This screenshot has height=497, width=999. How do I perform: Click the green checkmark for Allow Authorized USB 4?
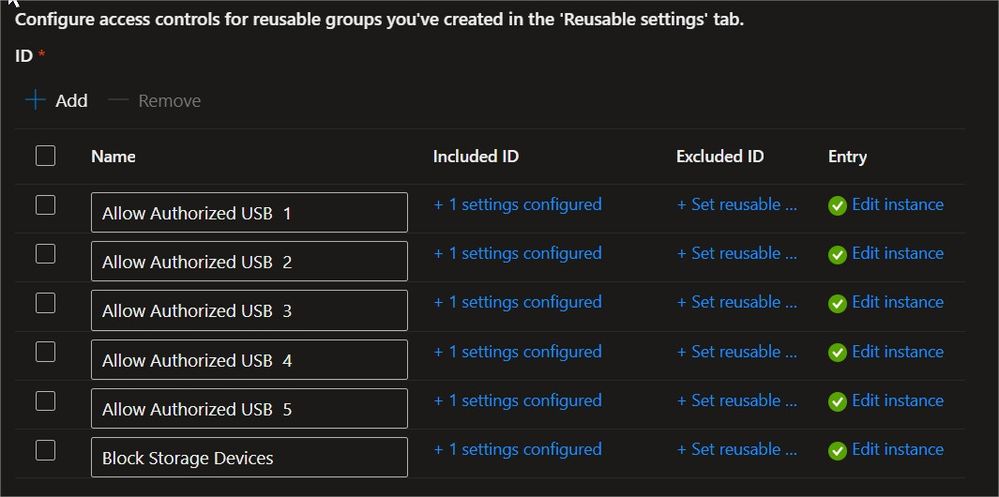click(837, 352)
